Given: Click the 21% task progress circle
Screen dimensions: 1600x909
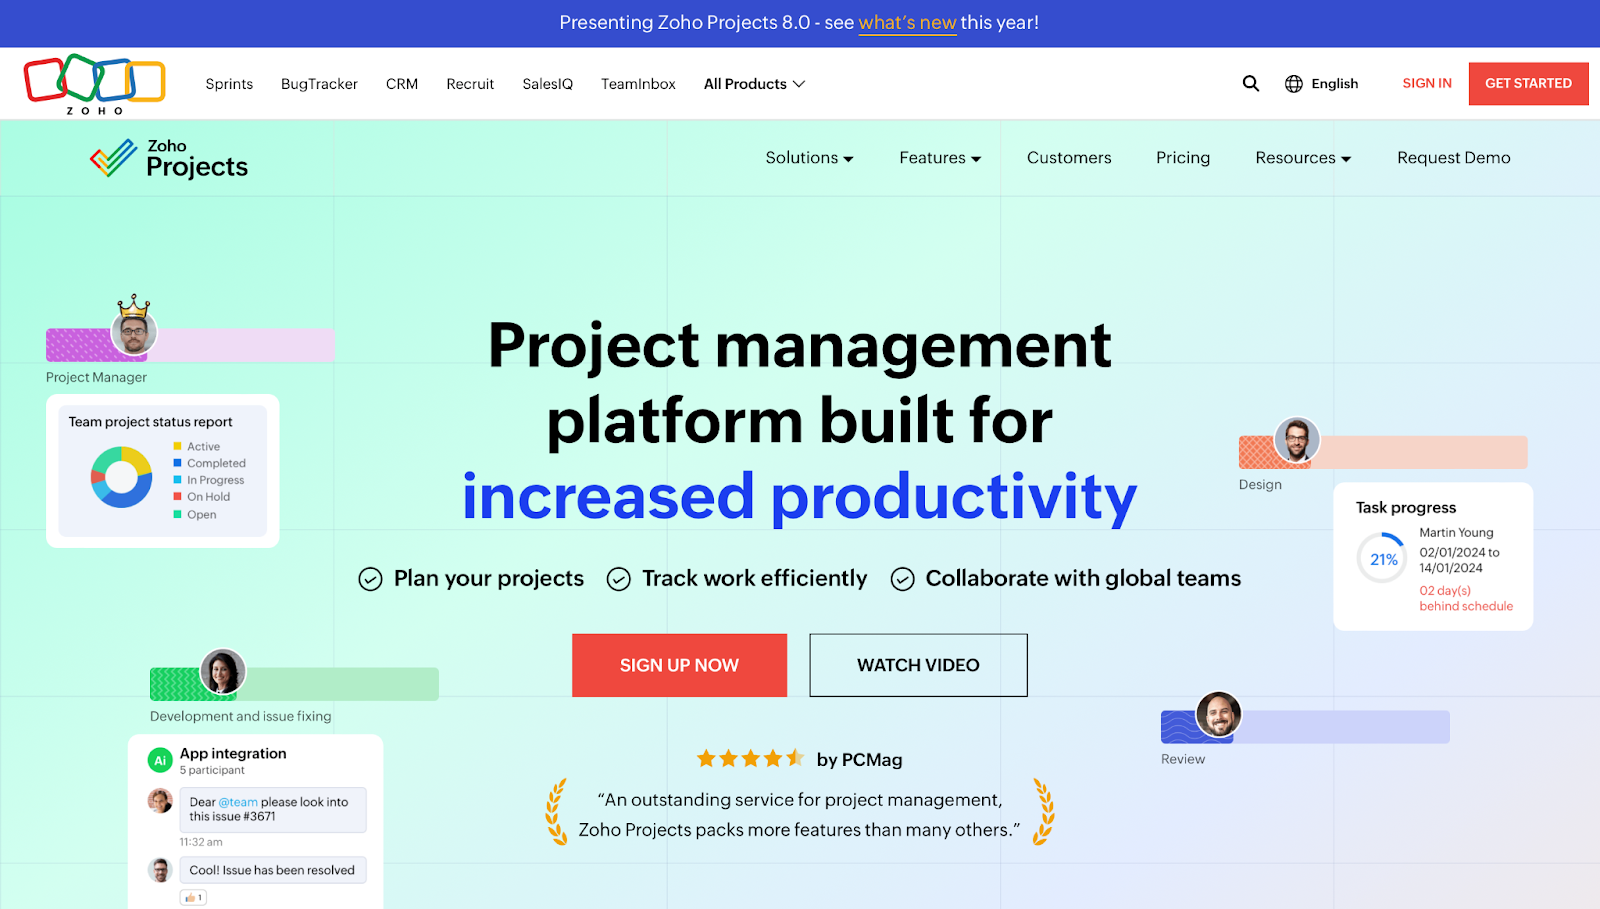Looking at the screenshot, I should (x=1381, y=558).
